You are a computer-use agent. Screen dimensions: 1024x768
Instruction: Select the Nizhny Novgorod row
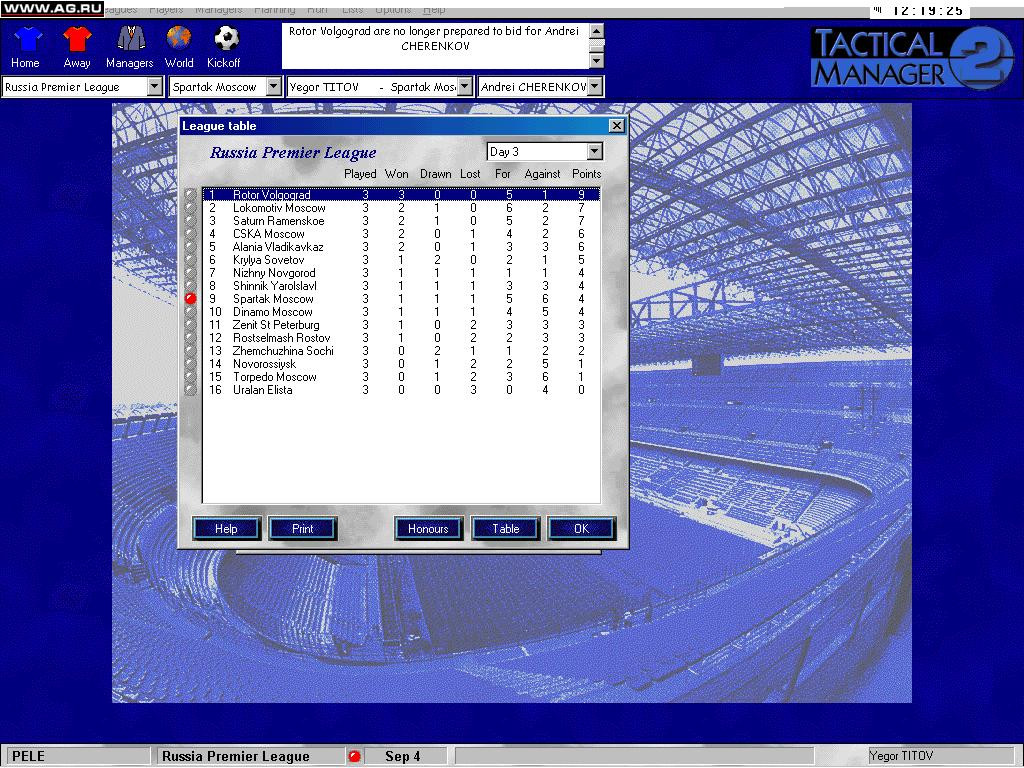(x=401, y=273)
